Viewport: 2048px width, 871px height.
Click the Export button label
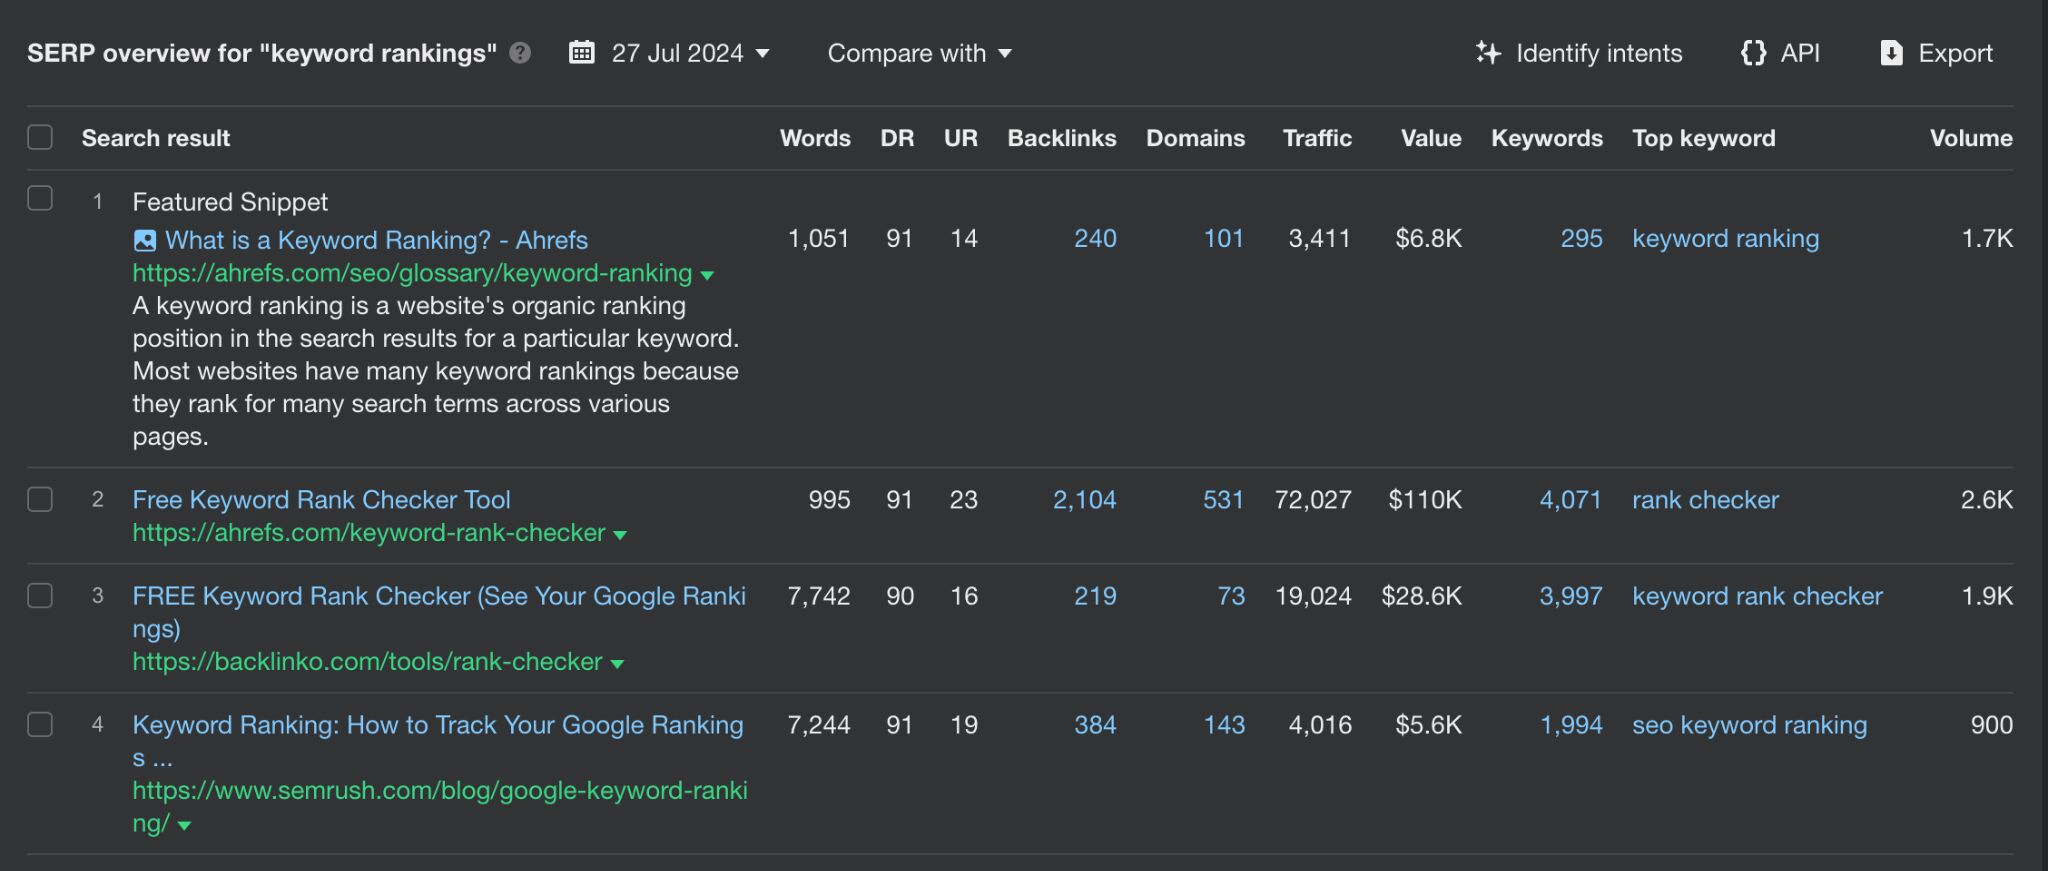(1955, 53)
